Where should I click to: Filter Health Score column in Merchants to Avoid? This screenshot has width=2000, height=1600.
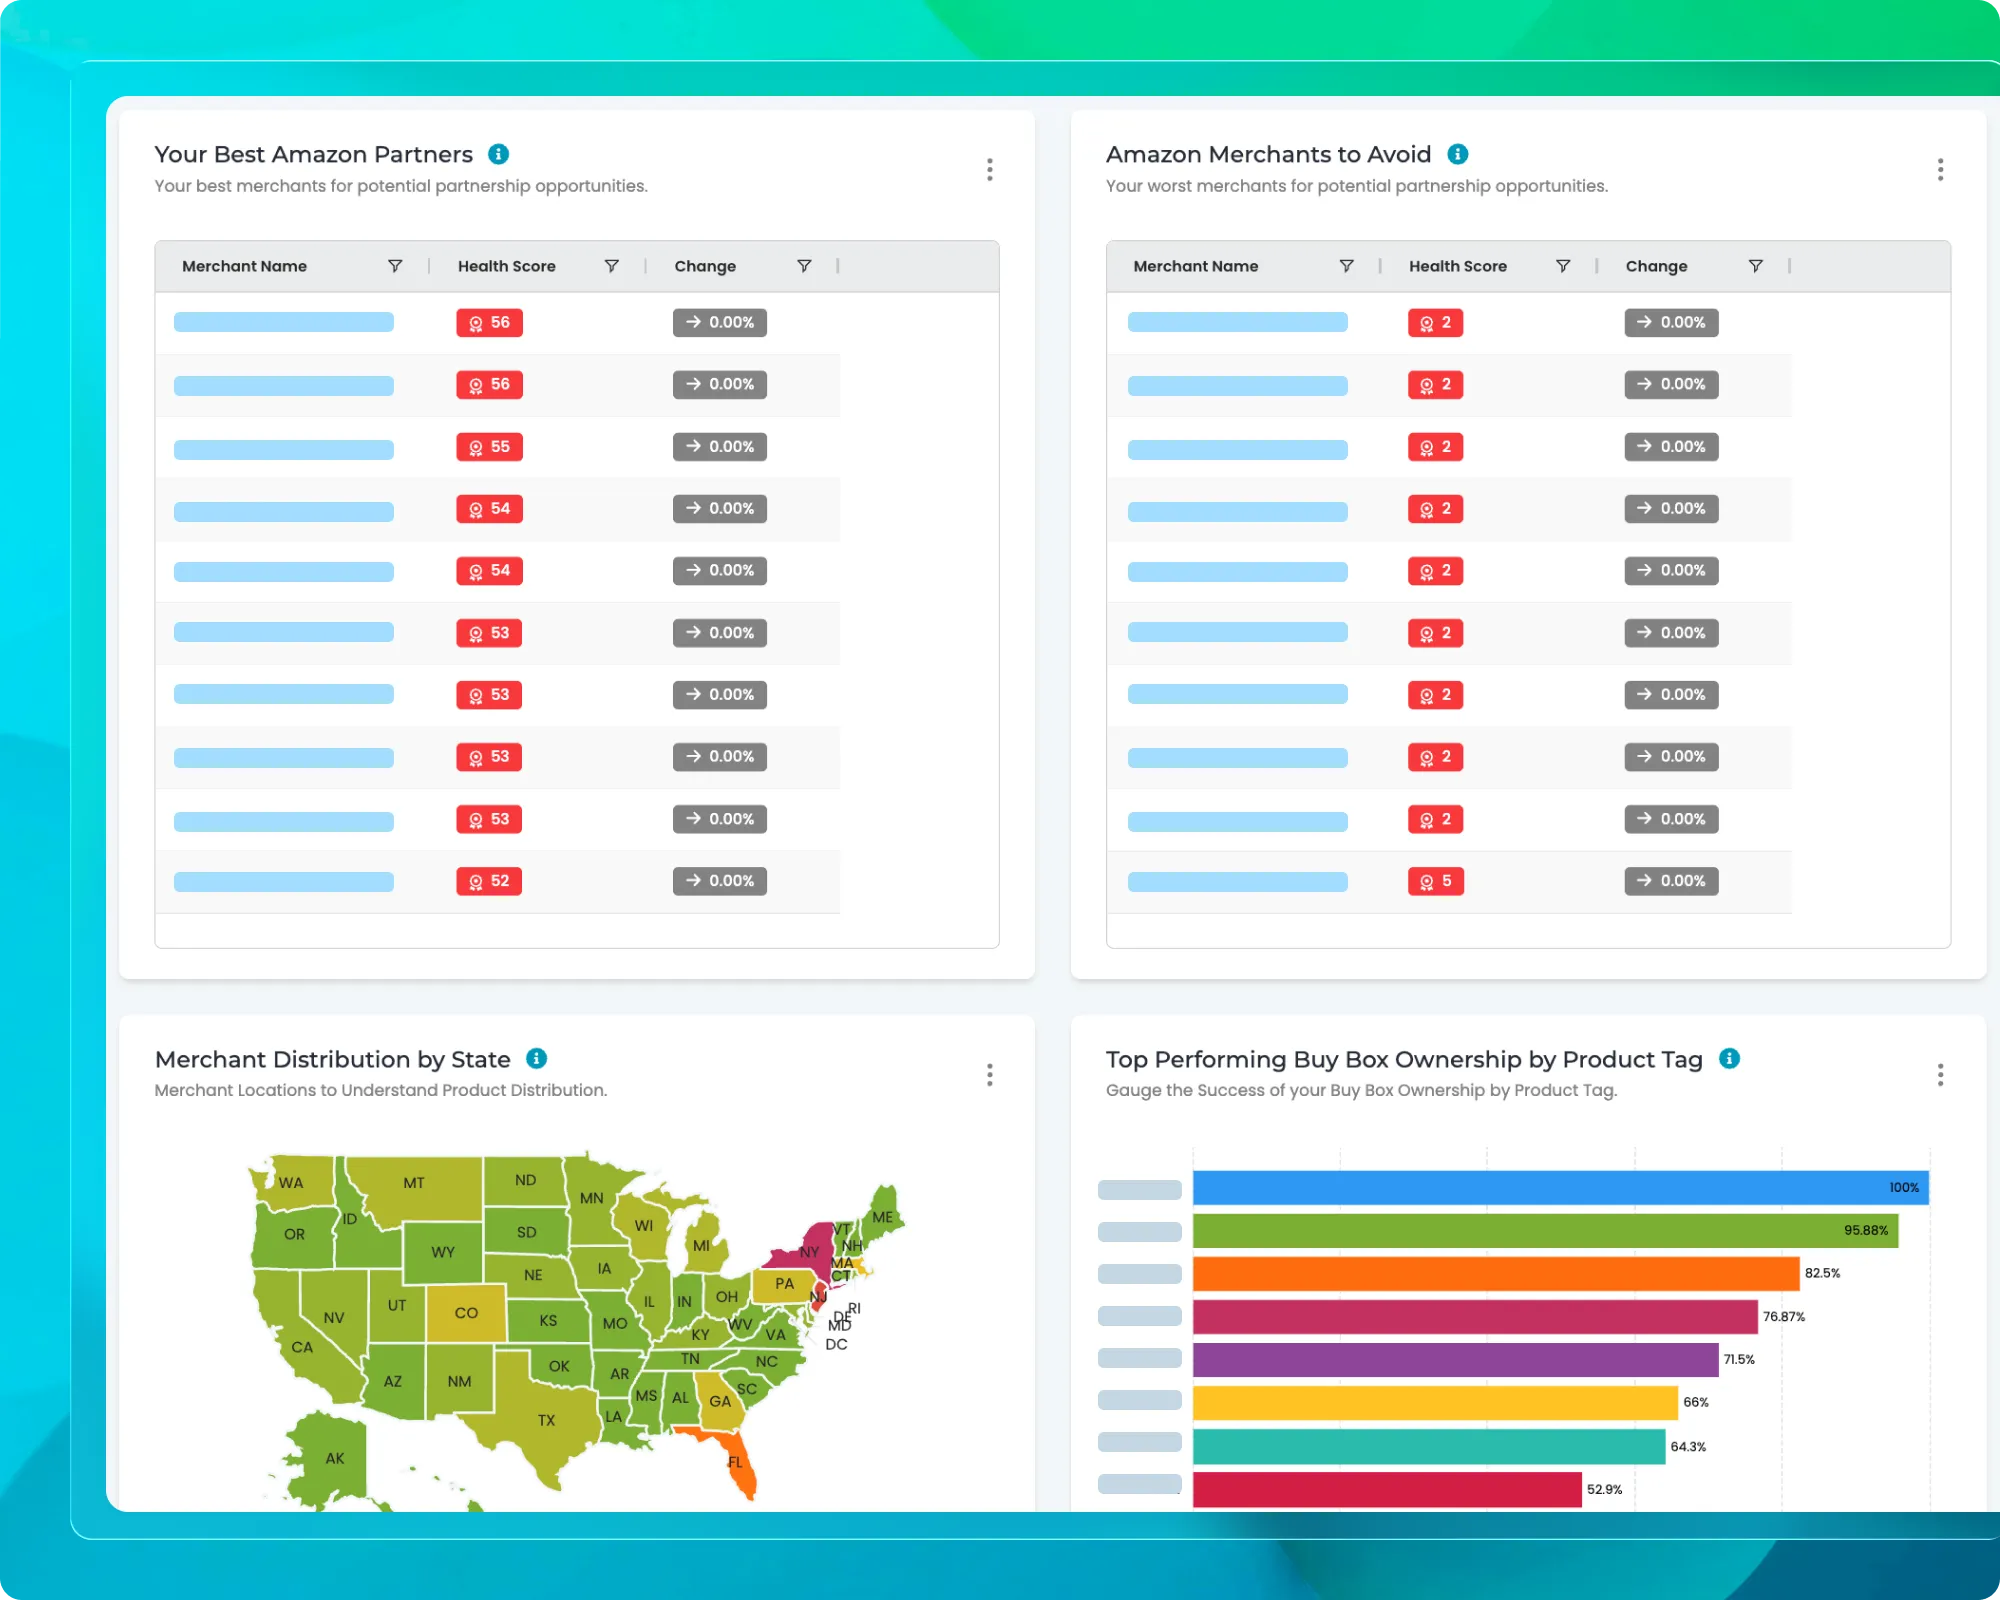(1562, 266)
